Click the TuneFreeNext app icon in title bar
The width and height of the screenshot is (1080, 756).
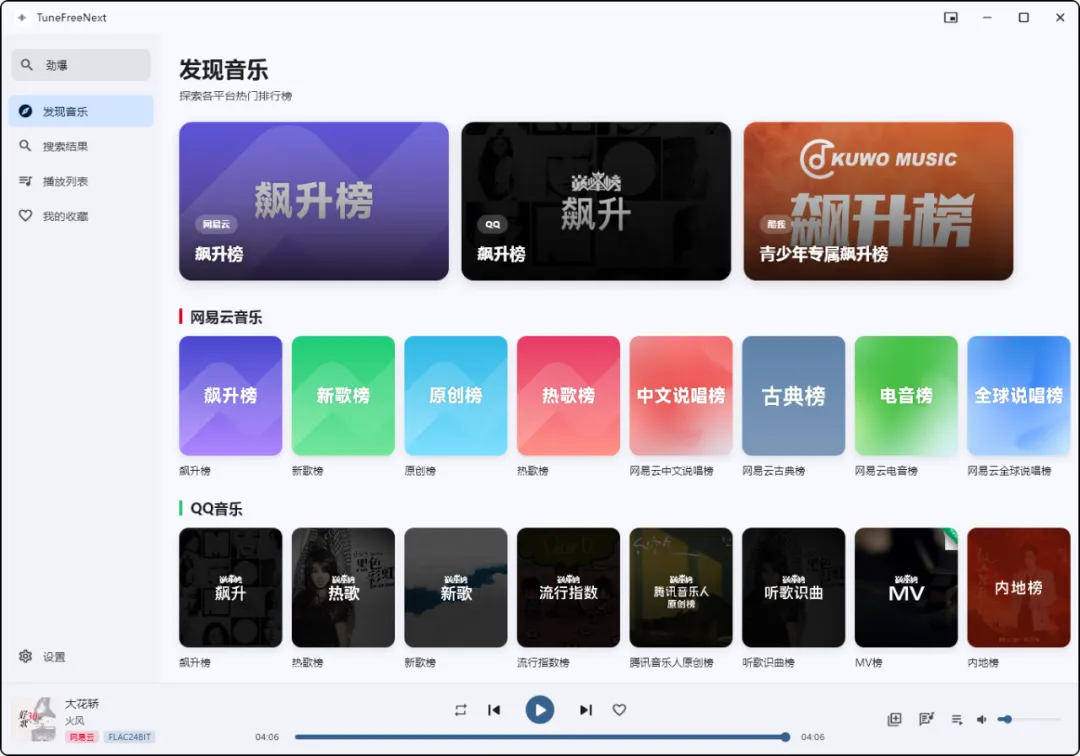[x=22, y=18]
